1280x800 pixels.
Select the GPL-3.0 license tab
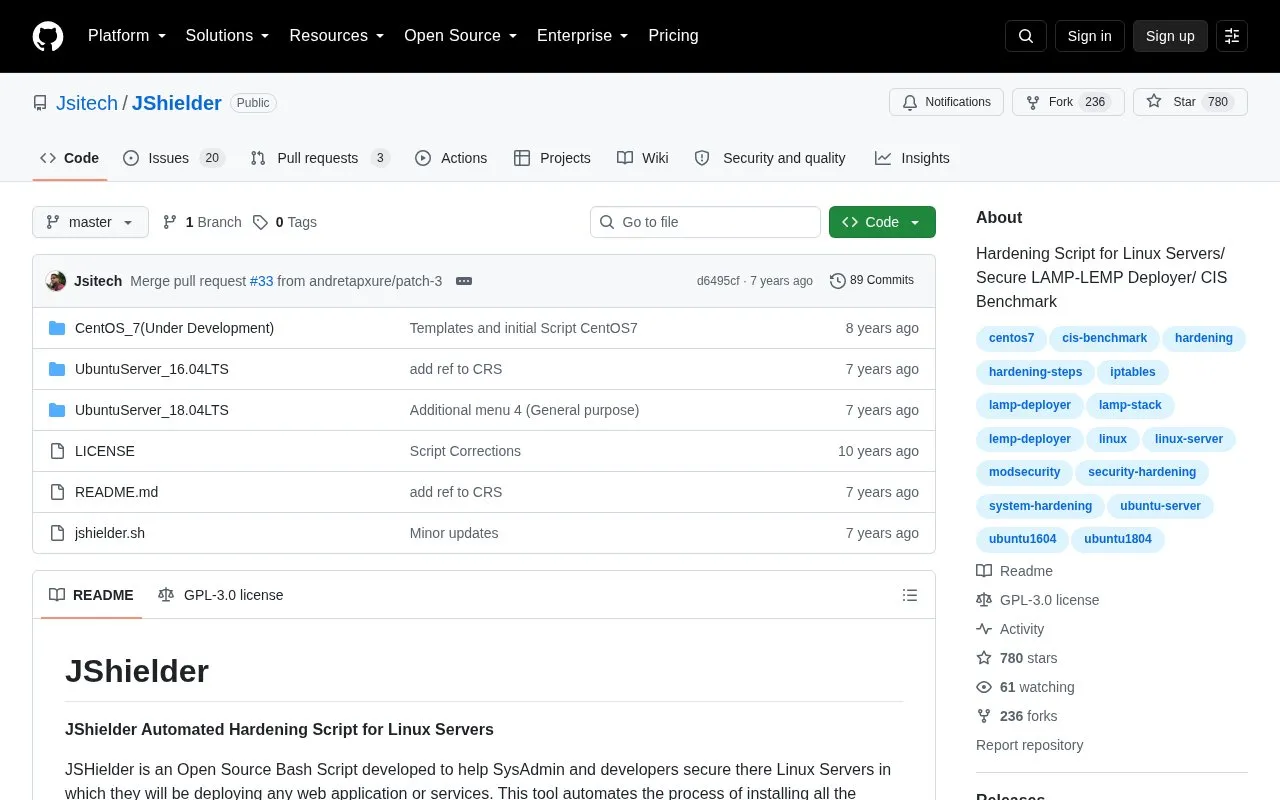(221, 595)
